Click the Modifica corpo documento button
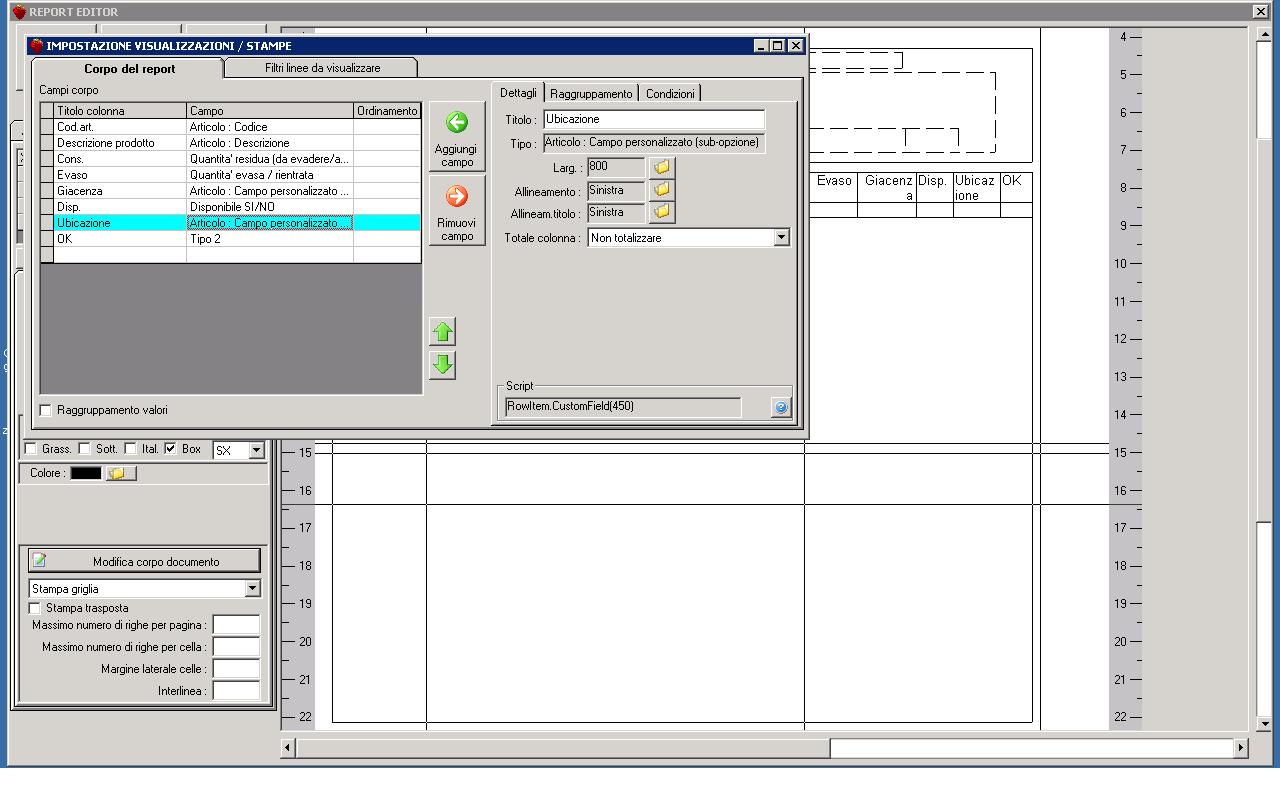Image resolution: width=1280 pixels, height=800 pixels. [x=144, y=561]
